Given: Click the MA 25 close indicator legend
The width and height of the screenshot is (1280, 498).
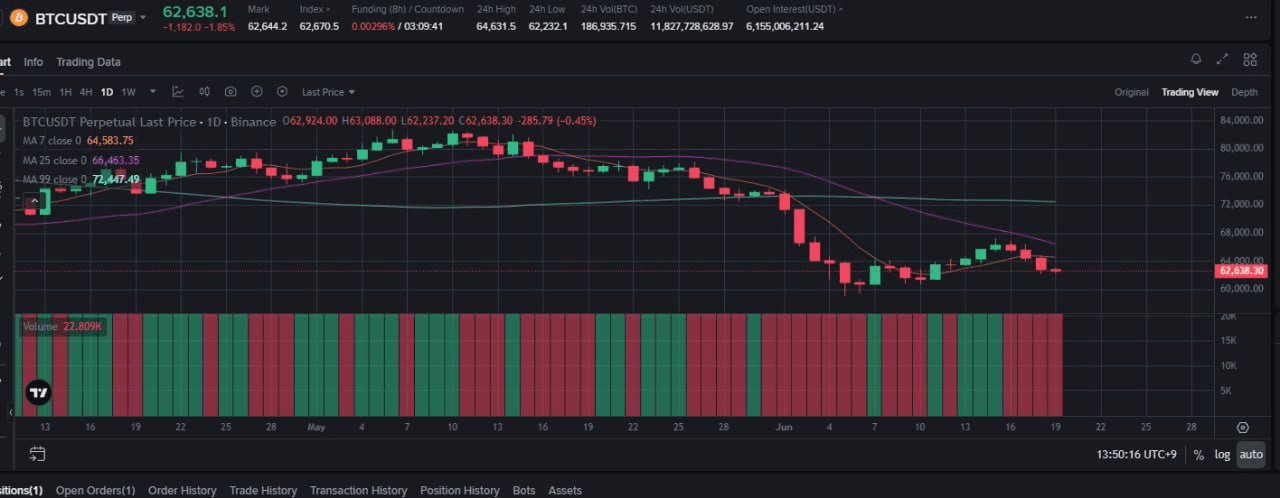Looking at the screenshot, I should pos(81,160).
